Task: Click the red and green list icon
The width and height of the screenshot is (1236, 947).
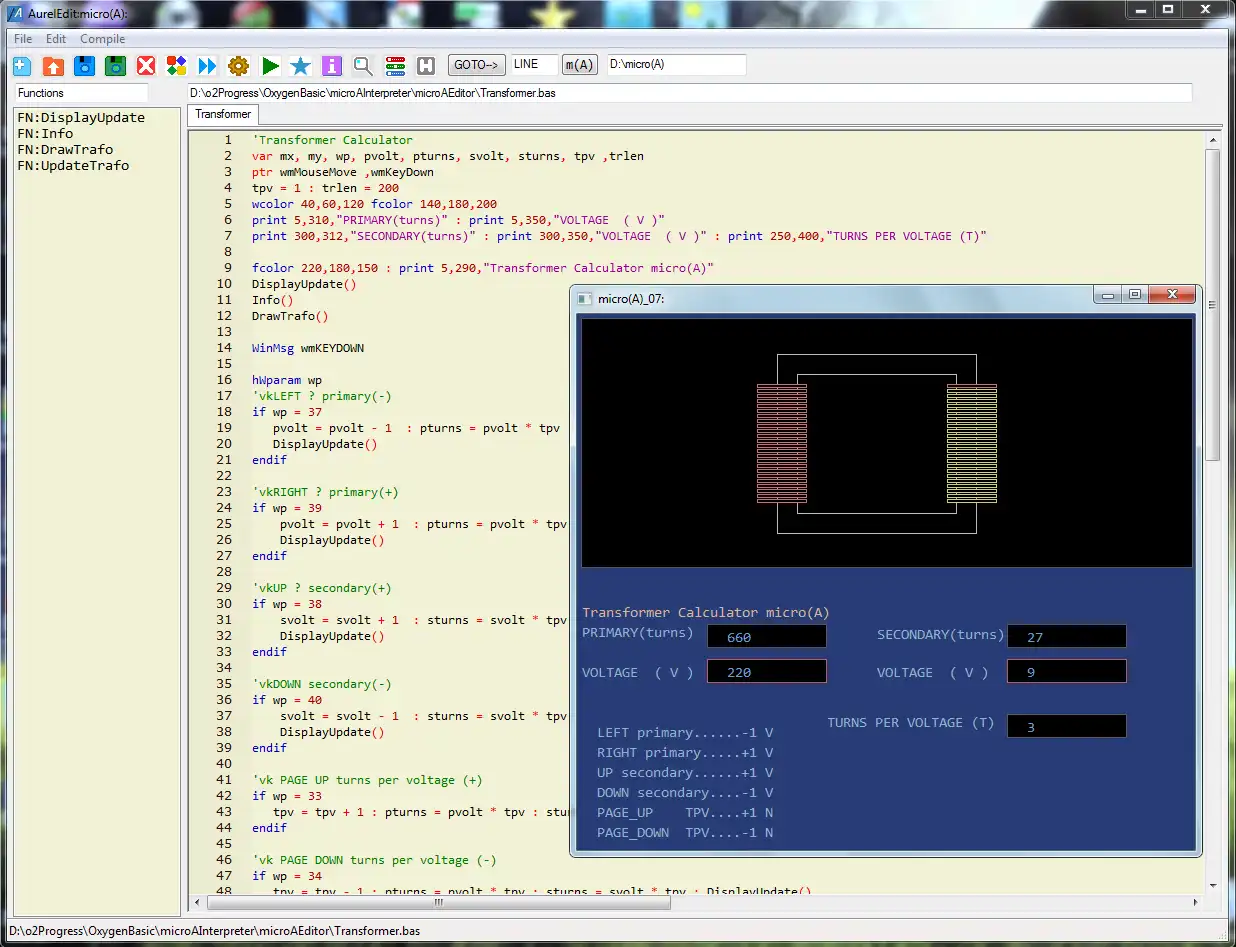Action: click(x=395, y=66)
